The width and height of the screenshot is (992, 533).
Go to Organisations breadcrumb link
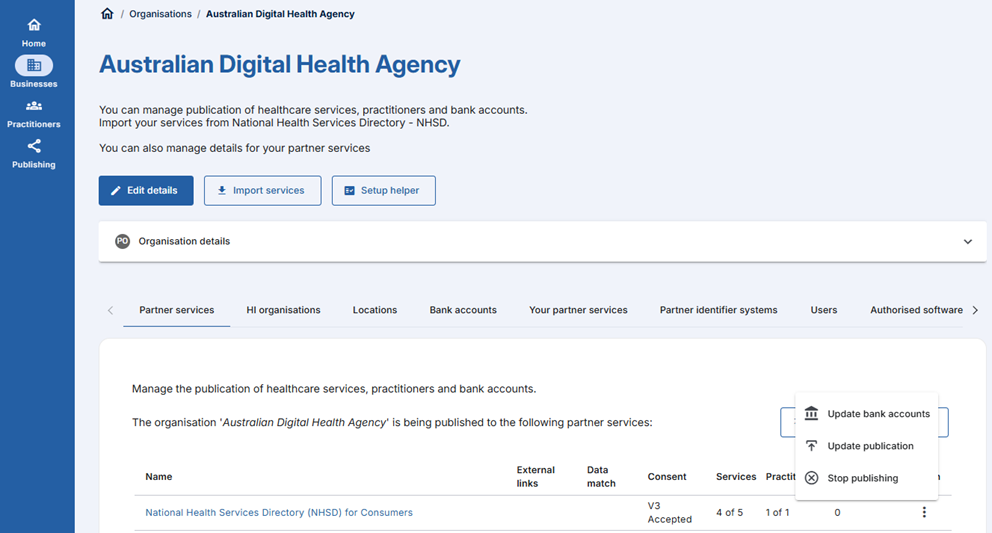pos(160,14)
